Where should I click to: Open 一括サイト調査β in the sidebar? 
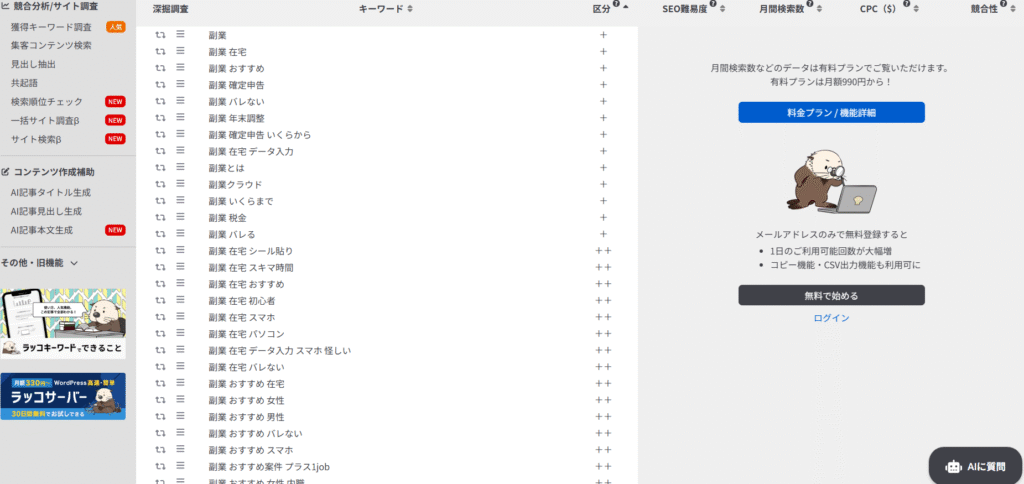[45, 121]
